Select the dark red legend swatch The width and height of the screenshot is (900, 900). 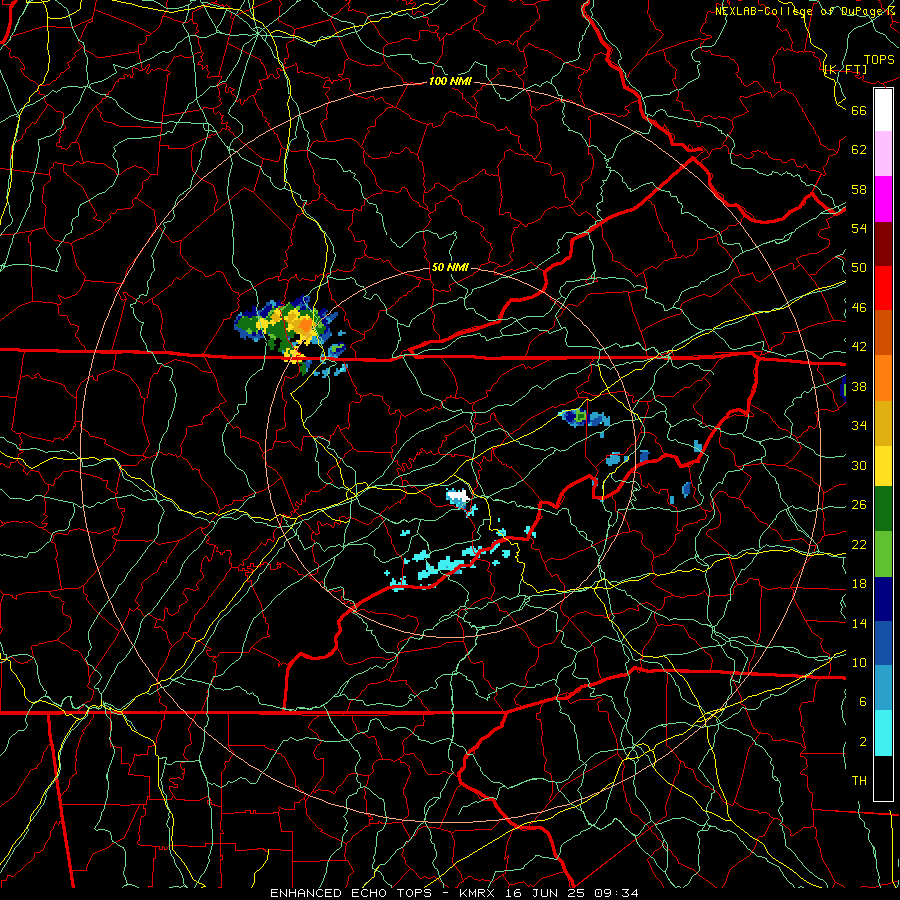883,243
